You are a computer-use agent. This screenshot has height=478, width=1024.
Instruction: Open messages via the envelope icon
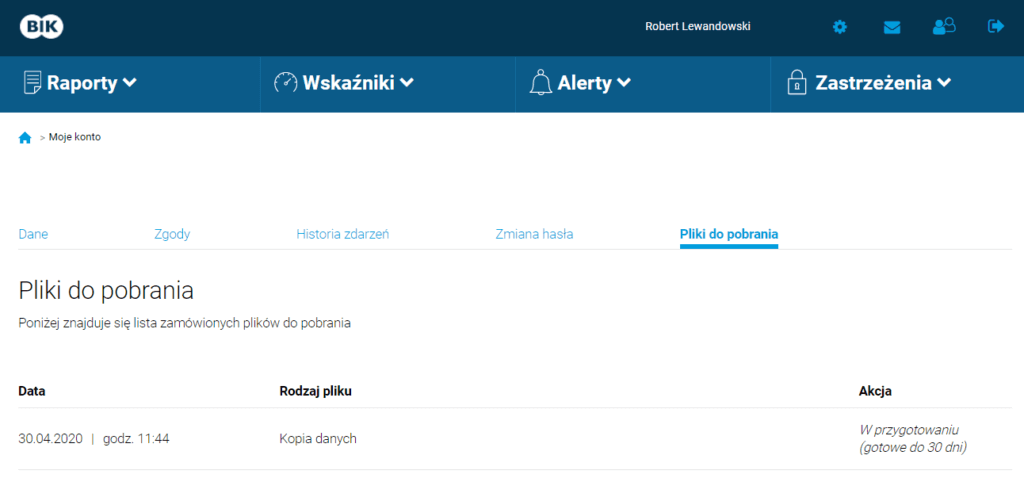click(892, 27)
